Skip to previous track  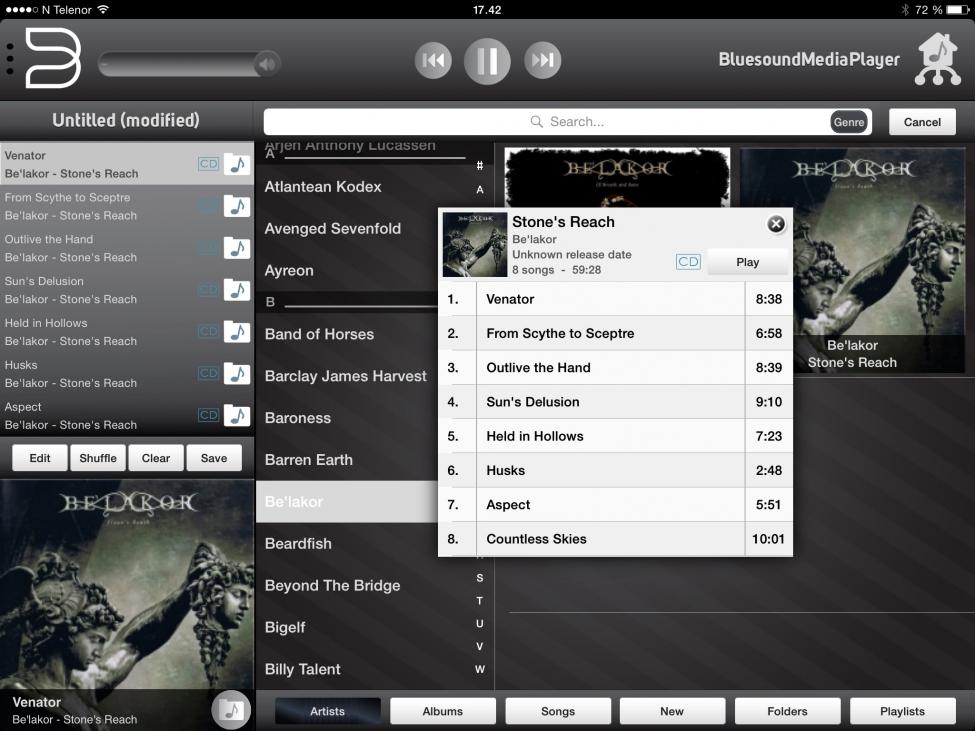[x=433, y=60]
